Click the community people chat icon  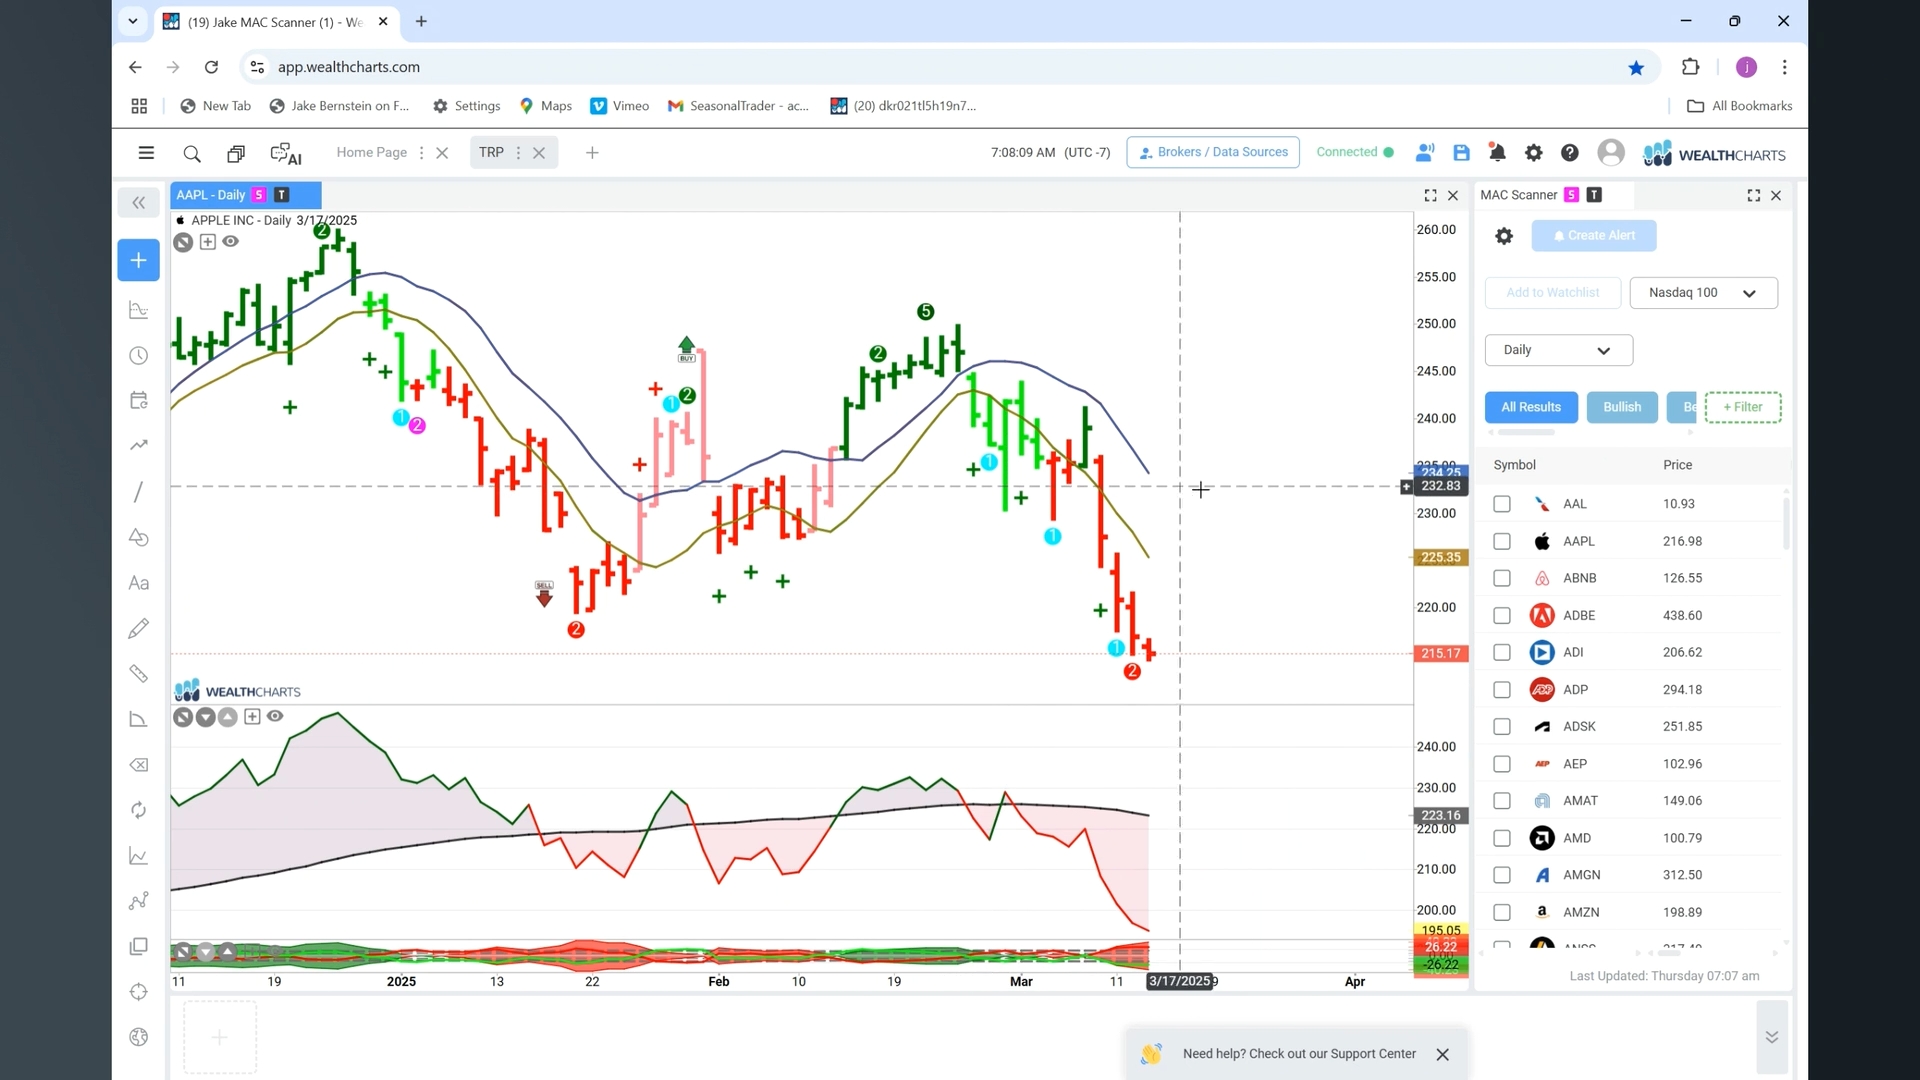tap(1425, 153)
